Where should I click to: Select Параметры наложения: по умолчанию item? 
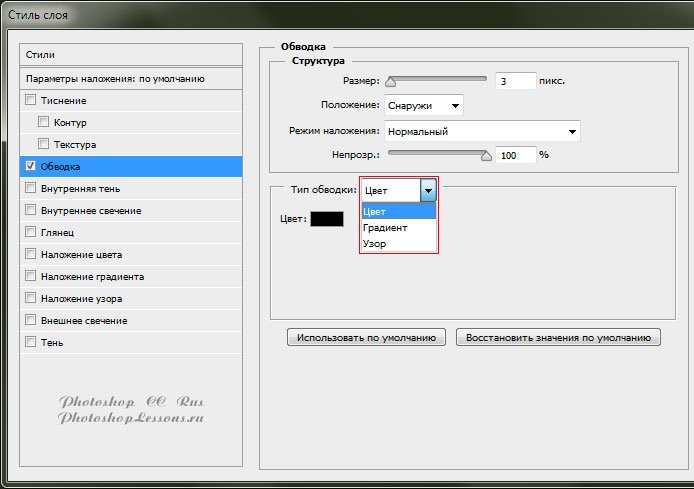coord(131,78)
